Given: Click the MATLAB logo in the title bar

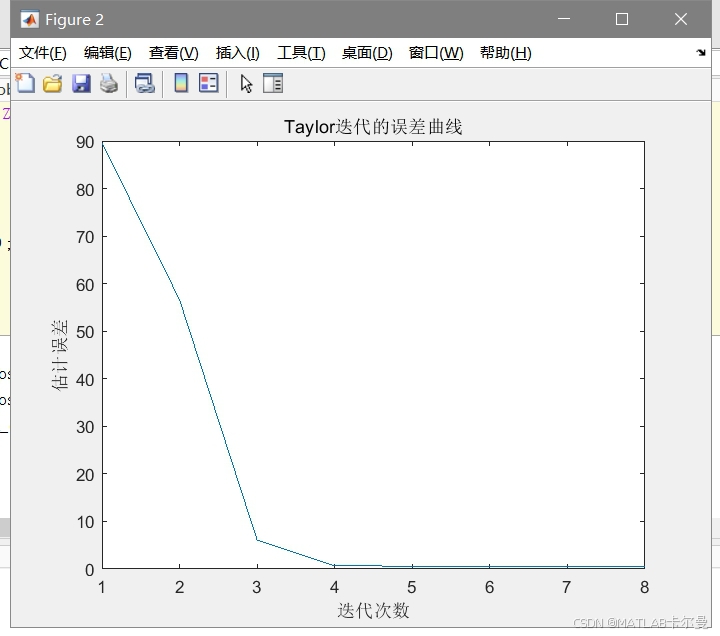Looking at the screenshot, I should (x=30, y=20).
